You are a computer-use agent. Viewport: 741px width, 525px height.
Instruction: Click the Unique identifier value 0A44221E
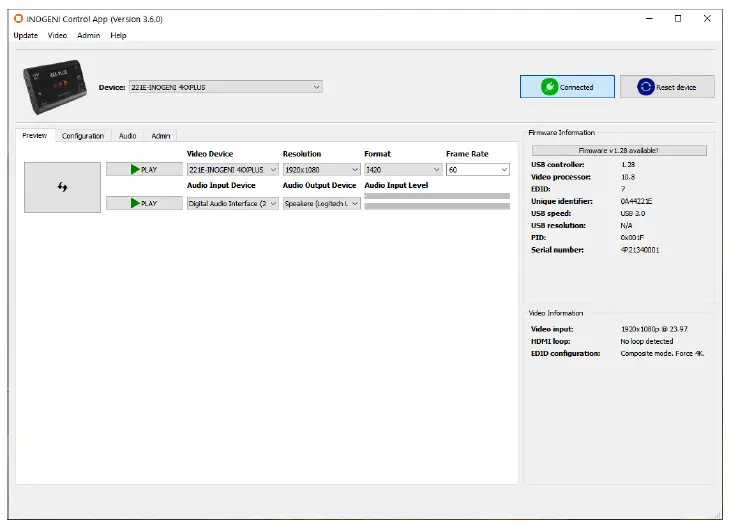point(636,201)
